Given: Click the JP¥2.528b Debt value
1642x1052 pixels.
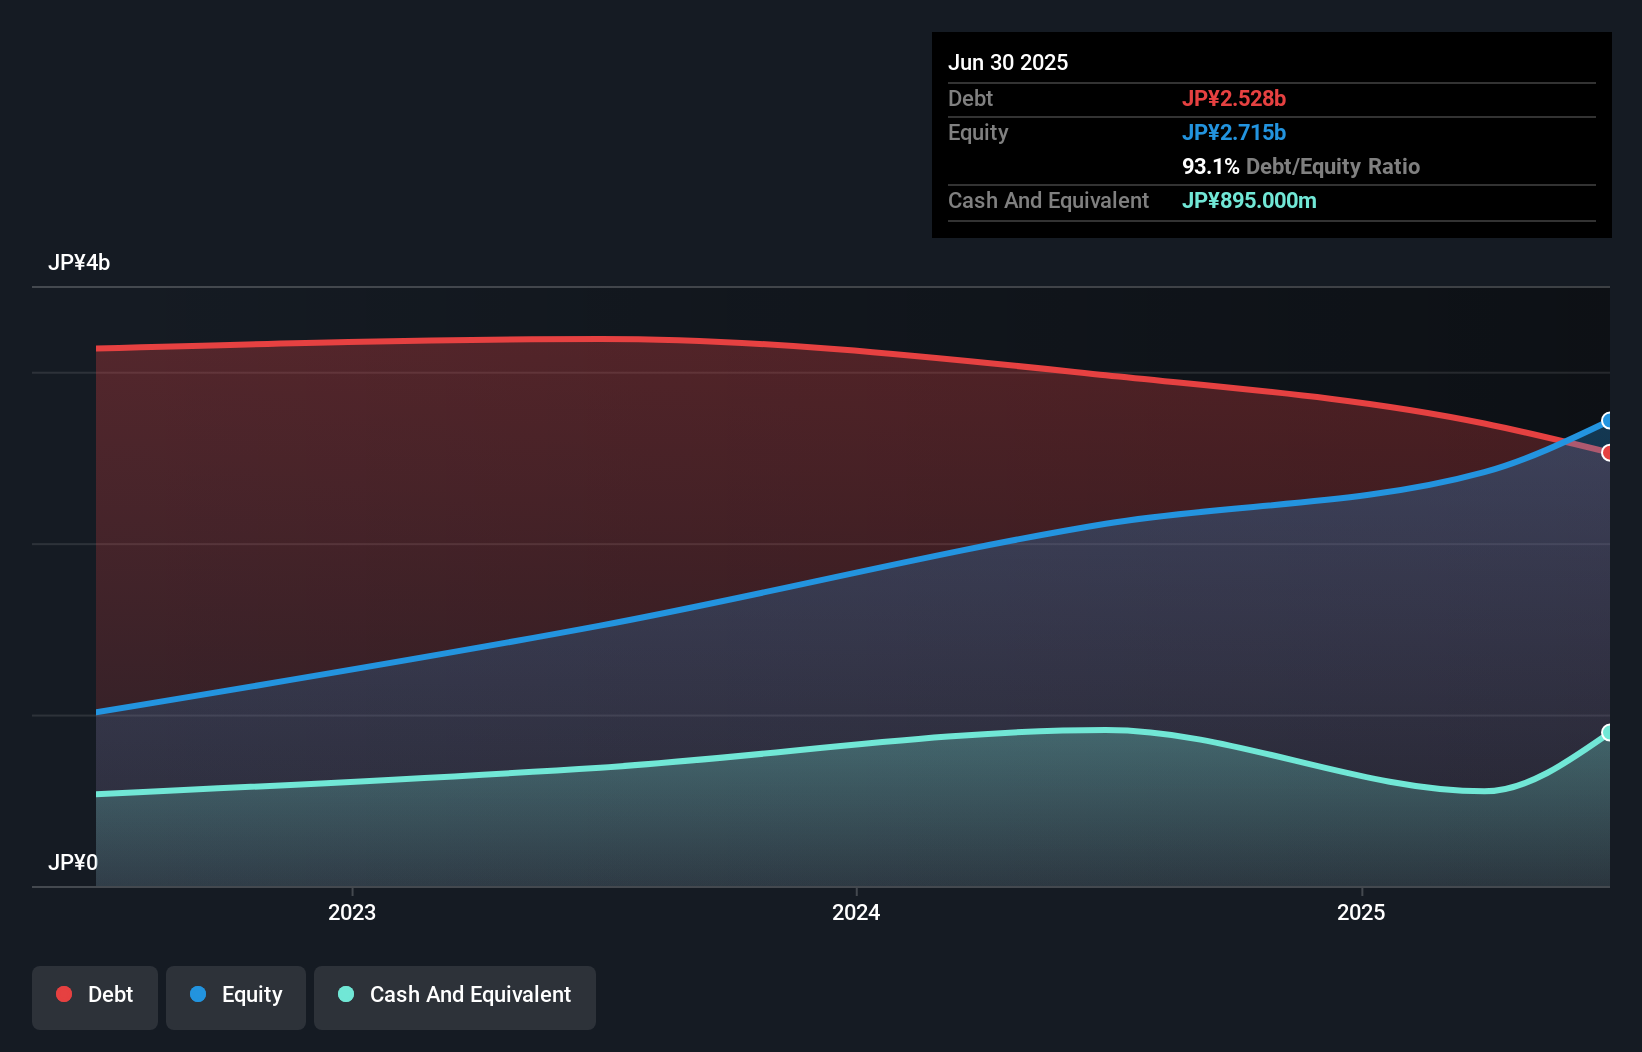Looking at the screenshot, I should (x=1235, y=98).
